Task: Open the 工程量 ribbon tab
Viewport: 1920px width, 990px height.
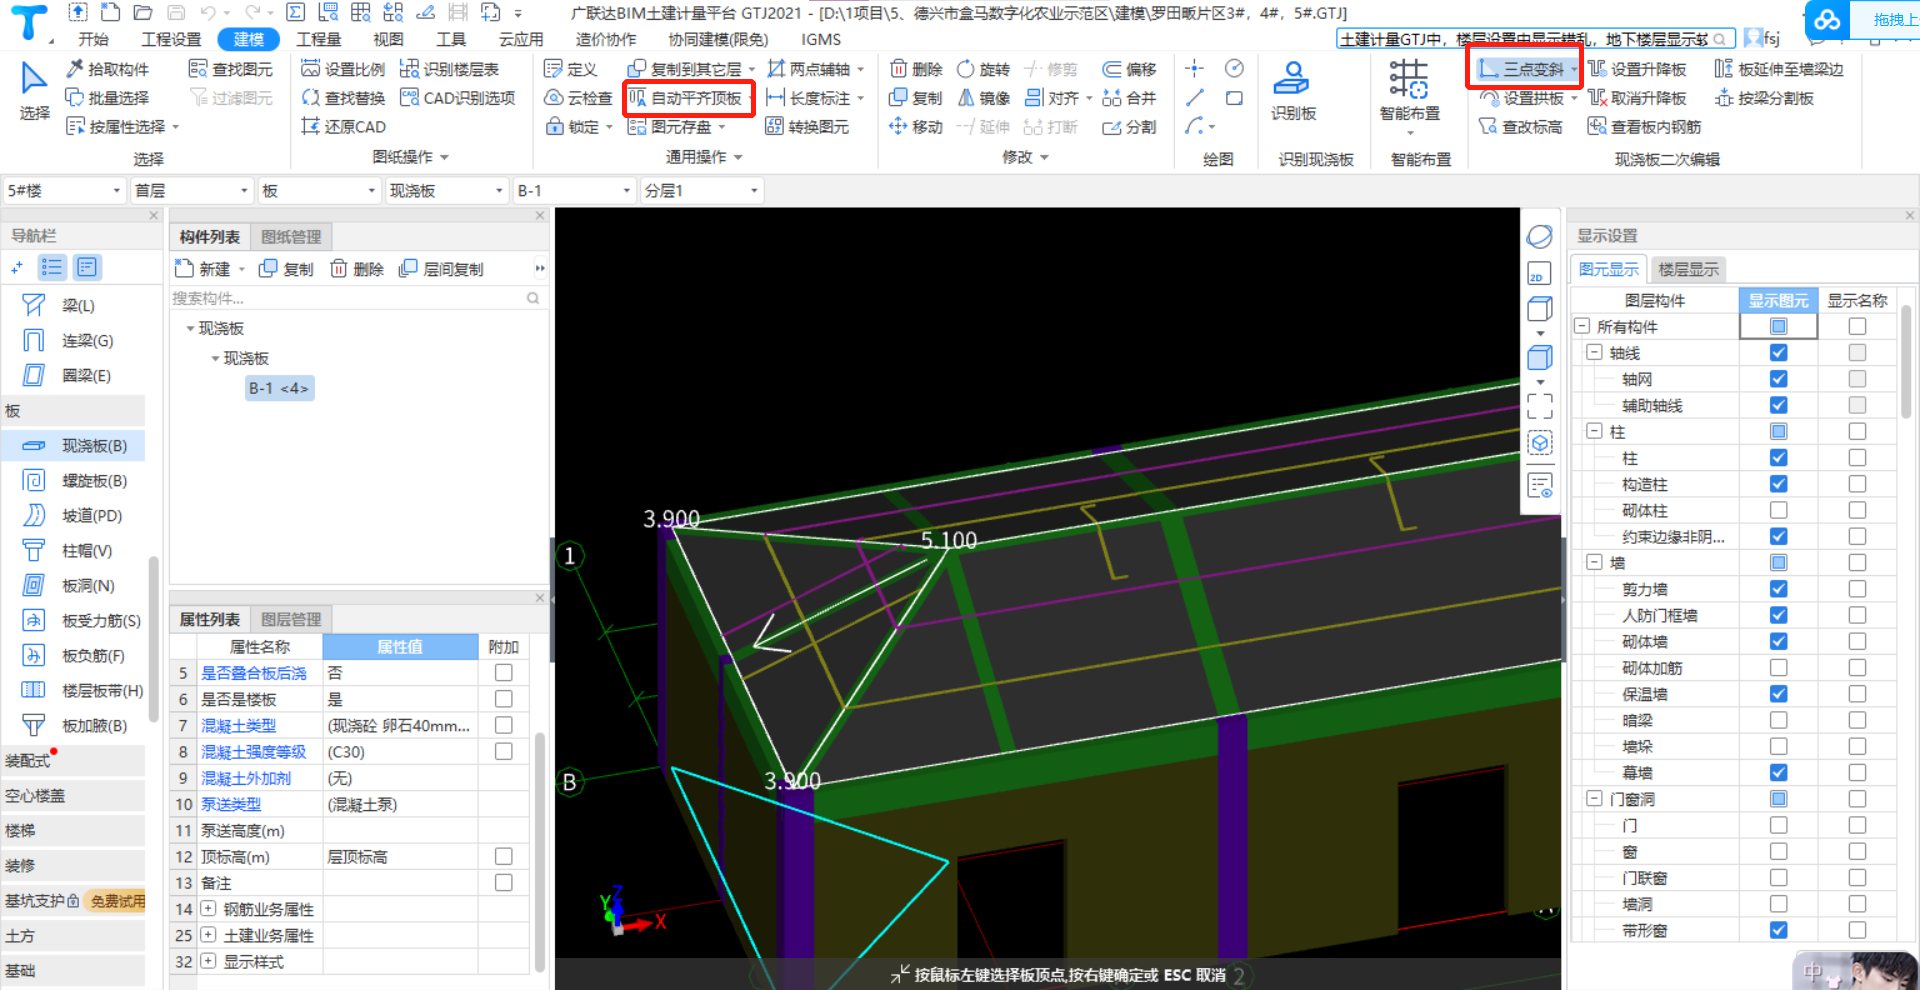Action: point(319,39)
